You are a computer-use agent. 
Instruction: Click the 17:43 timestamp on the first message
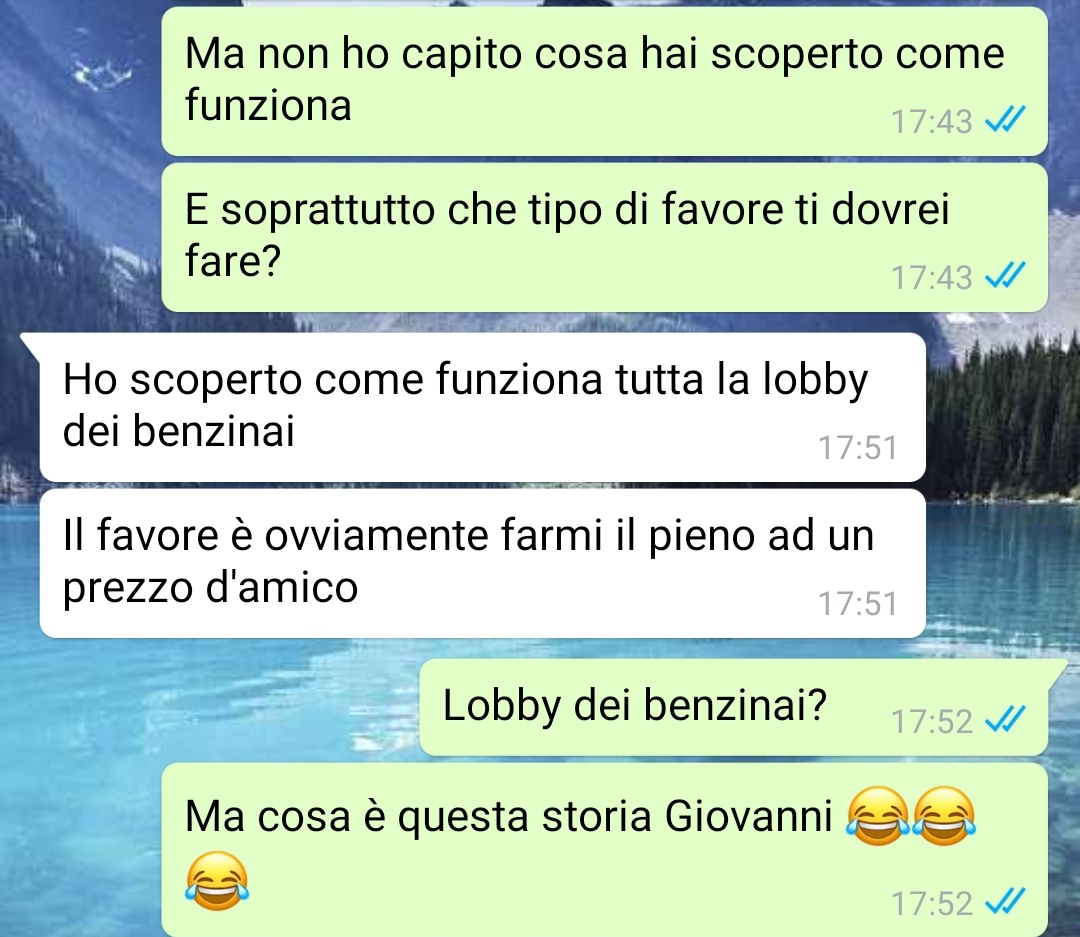coord(931,121)
